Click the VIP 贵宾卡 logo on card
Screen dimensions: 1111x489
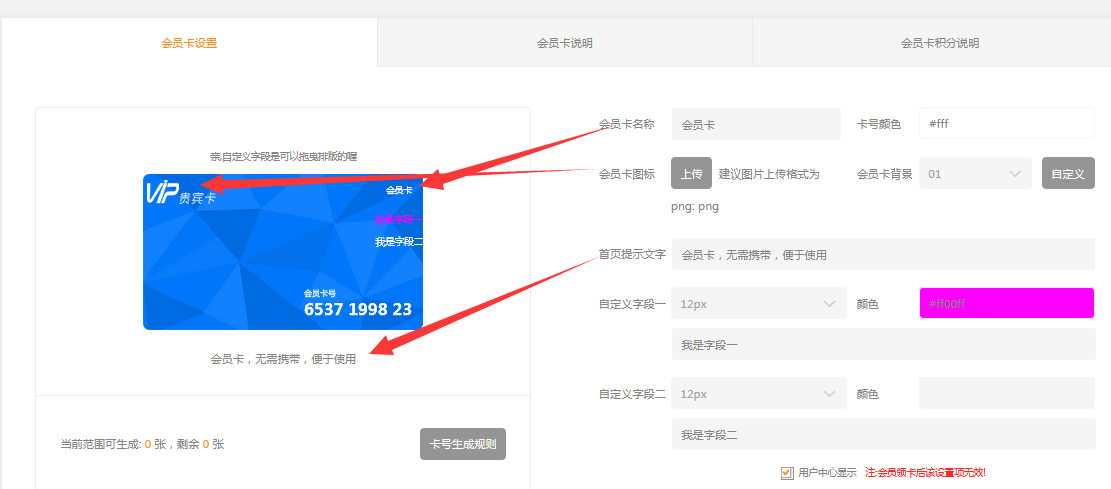click(x=181, y=192)
